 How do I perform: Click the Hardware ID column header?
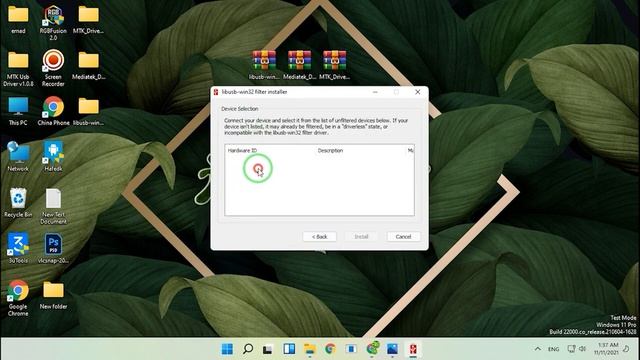pyautogui.click(x=242, y=151)
